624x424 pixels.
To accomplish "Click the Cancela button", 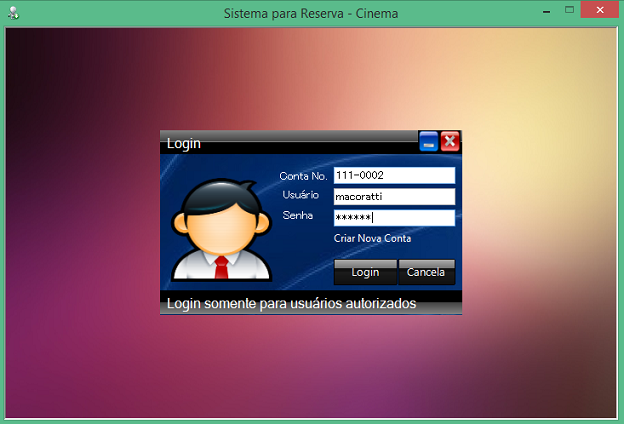I will pos(426,272).
